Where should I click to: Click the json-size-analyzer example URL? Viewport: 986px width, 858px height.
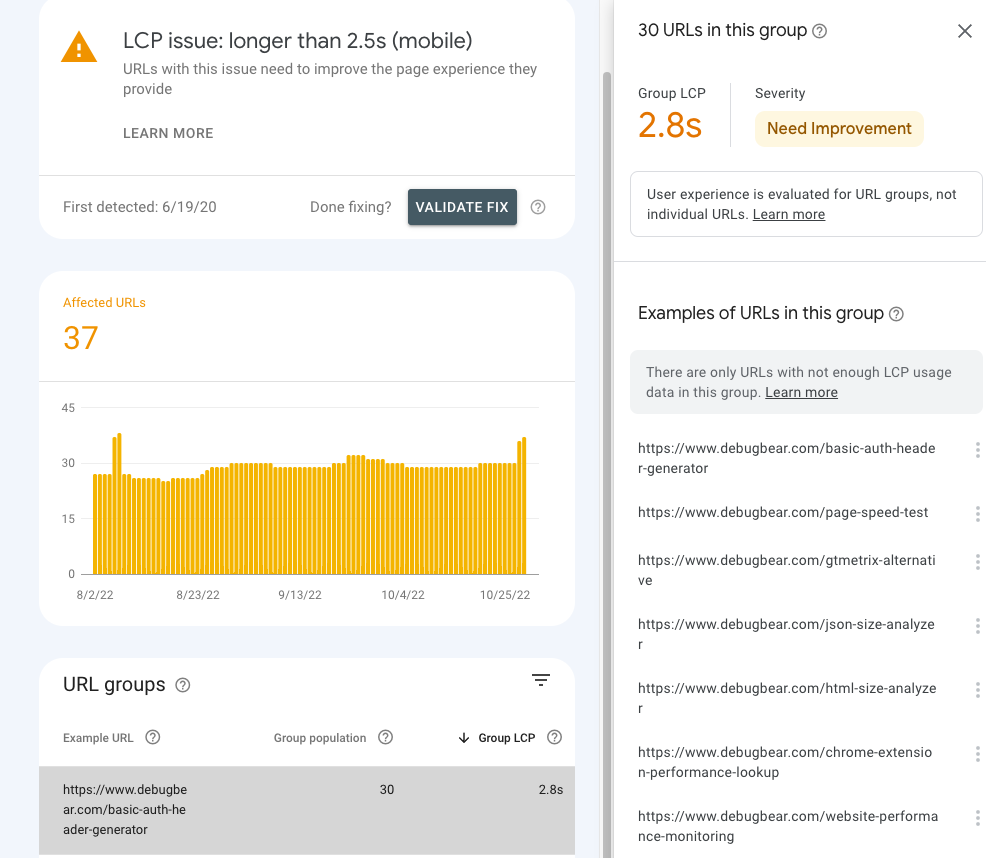pyautogui.click(x=786, y=634)
